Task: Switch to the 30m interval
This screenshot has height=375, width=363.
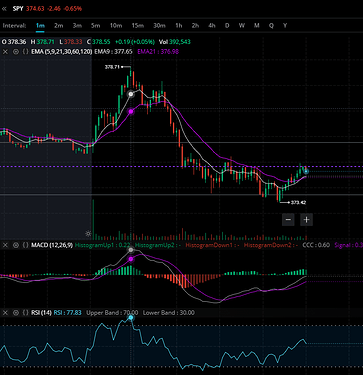Action: [x=159, y=26]
